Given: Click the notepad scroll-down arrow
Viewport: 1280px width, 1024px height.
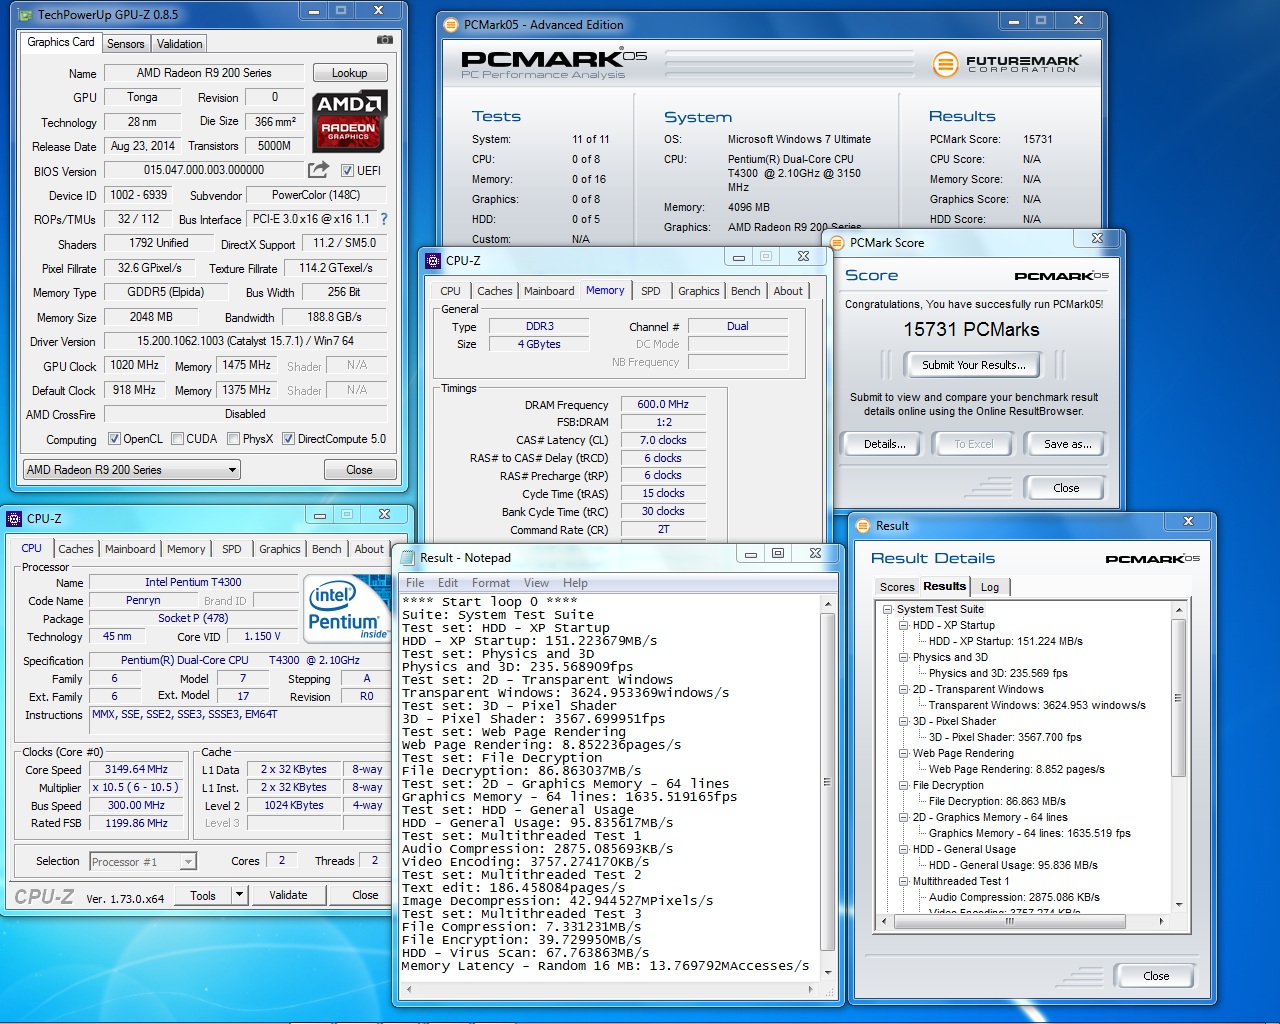Looking at the screenshot, I should click(827, 972).
